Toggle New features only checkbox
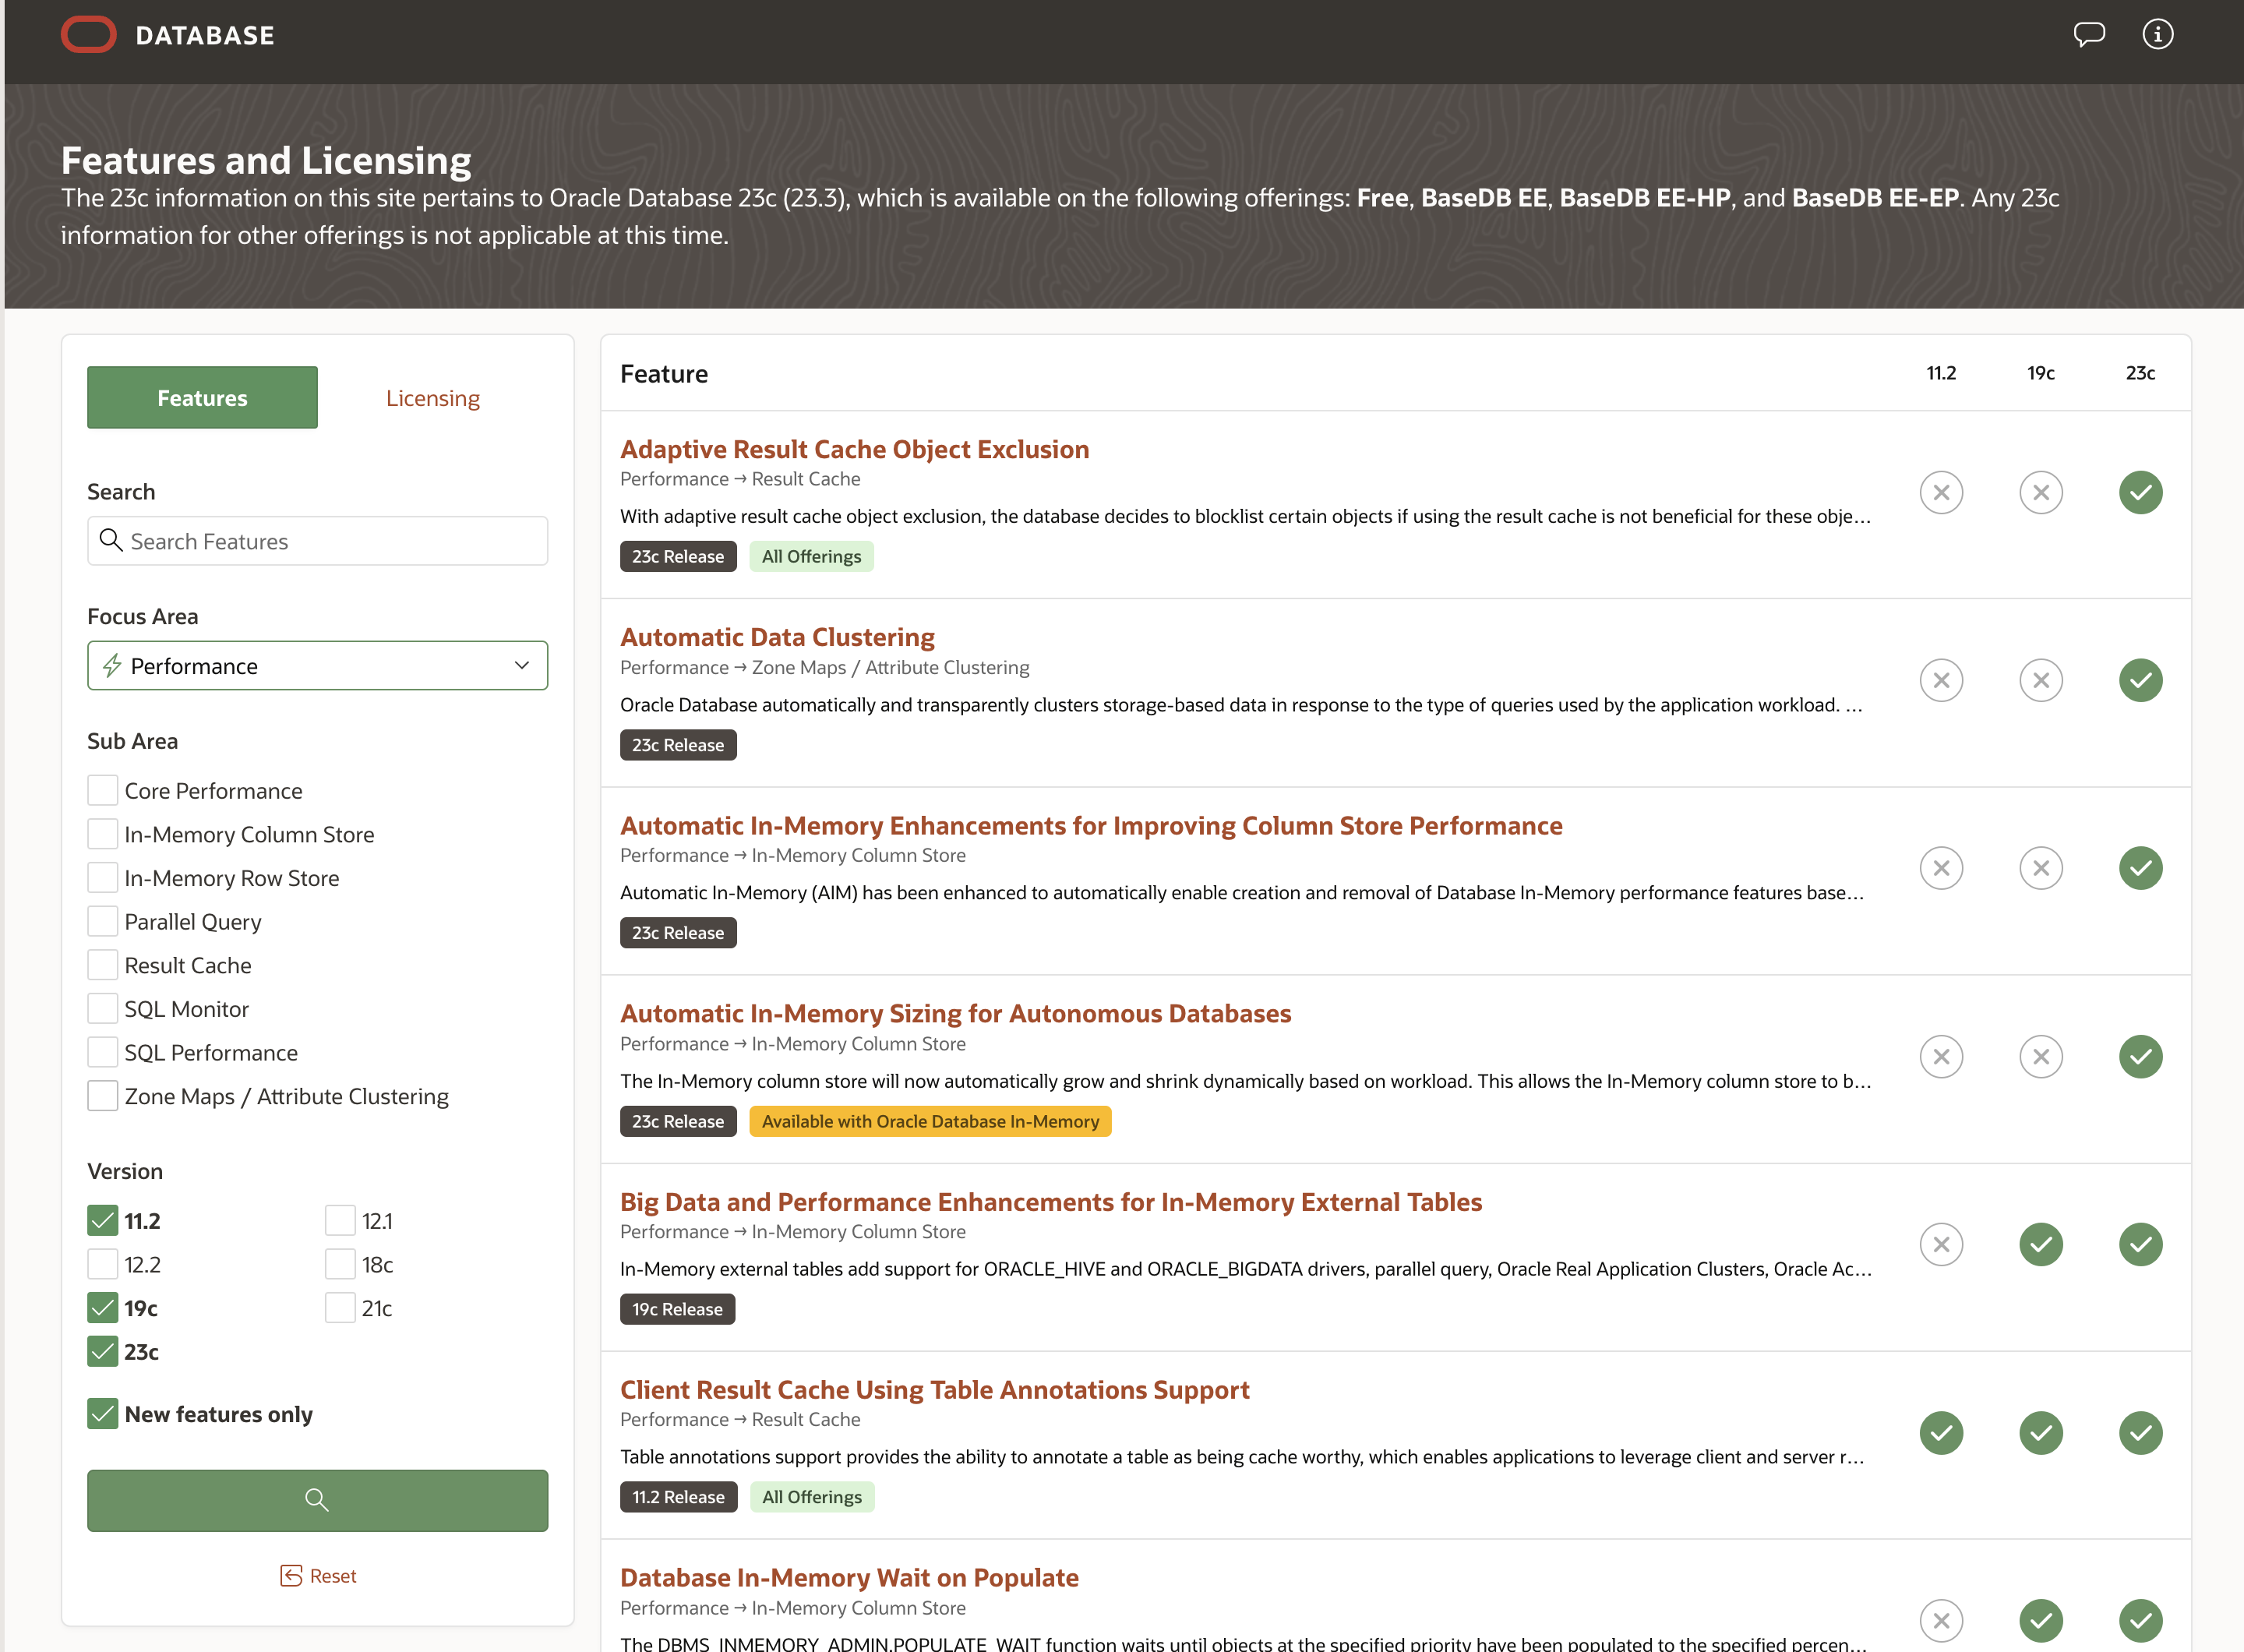The width and height of the screenshot is (2244, 1652). (103, 1413)
